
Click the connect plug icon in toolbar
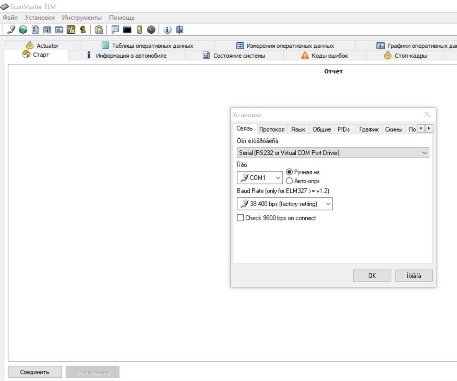pos(11,30)
